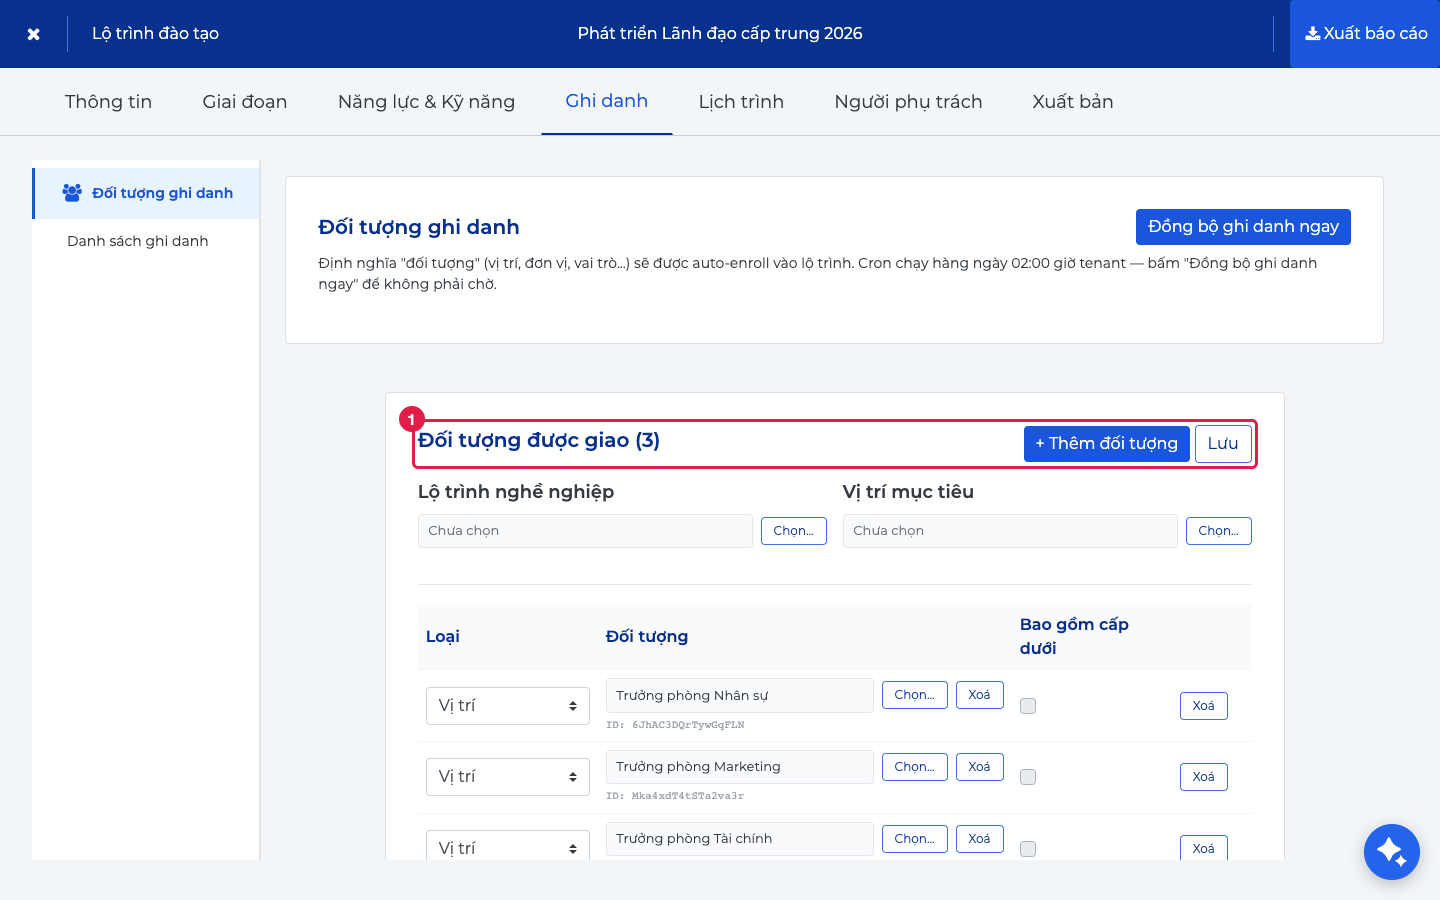Clear the Trưởng phòng Marketing field with inner Xoá
Screen dimensions: 1440x900
(x=980, y=767)
